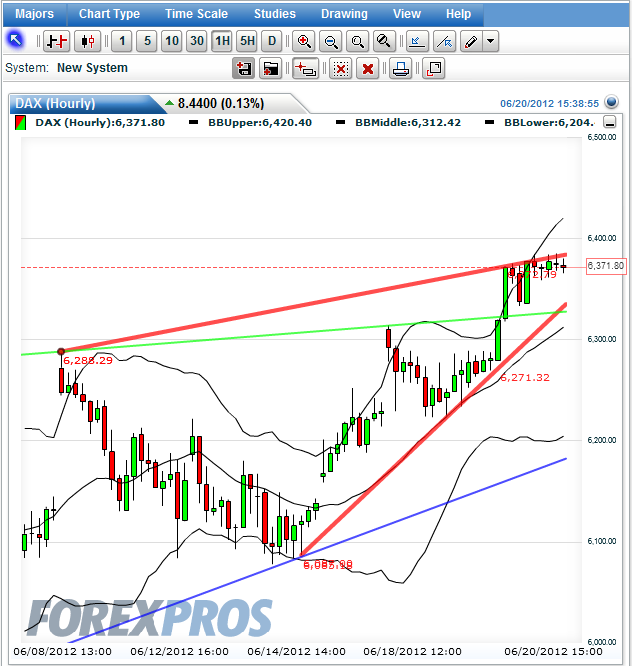Click the BBLower legend marker
632x666 pixels.
[489, 123]
